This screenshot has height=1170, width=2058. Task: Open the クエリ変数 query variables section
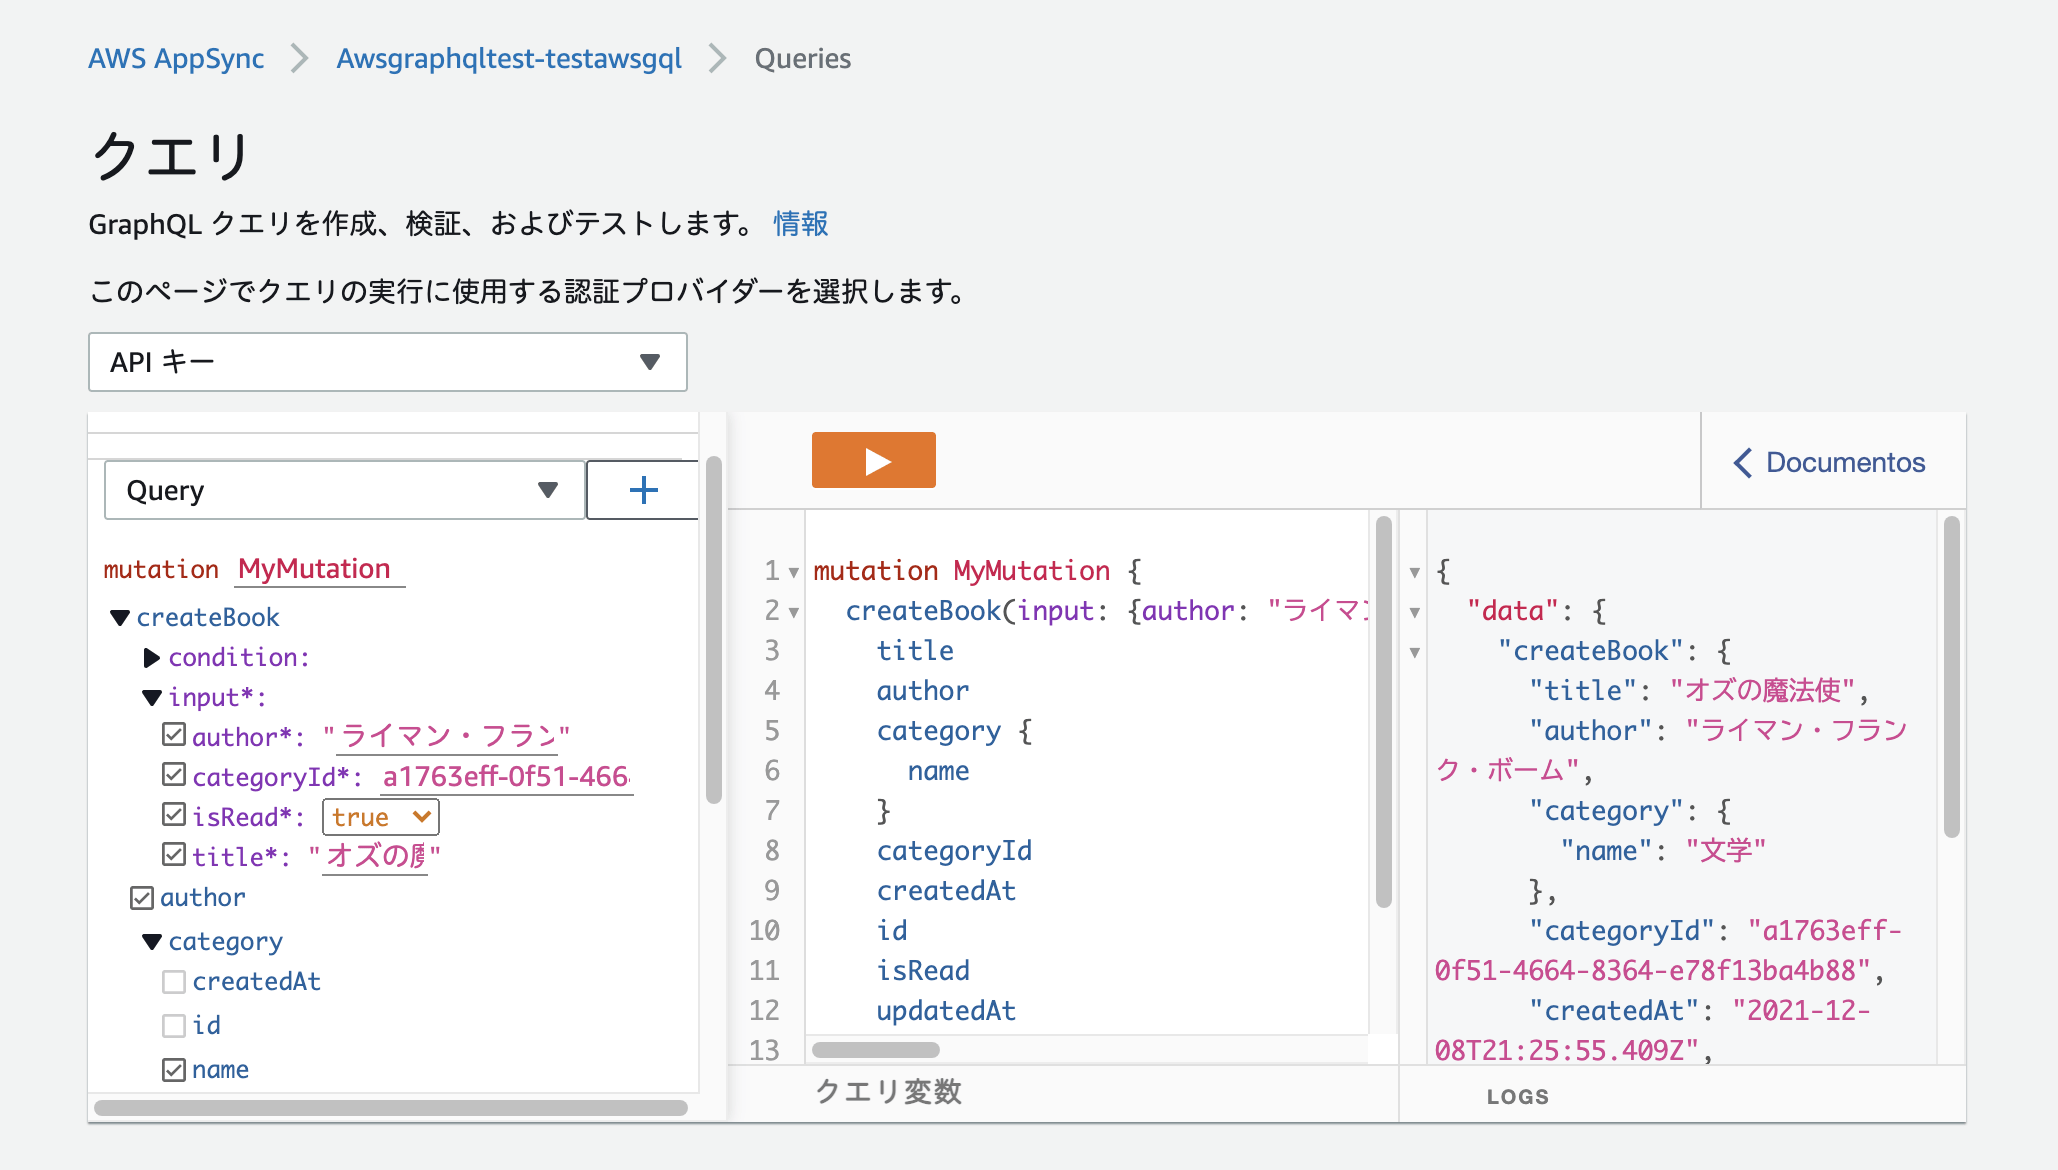click(x=889, y=1092)
